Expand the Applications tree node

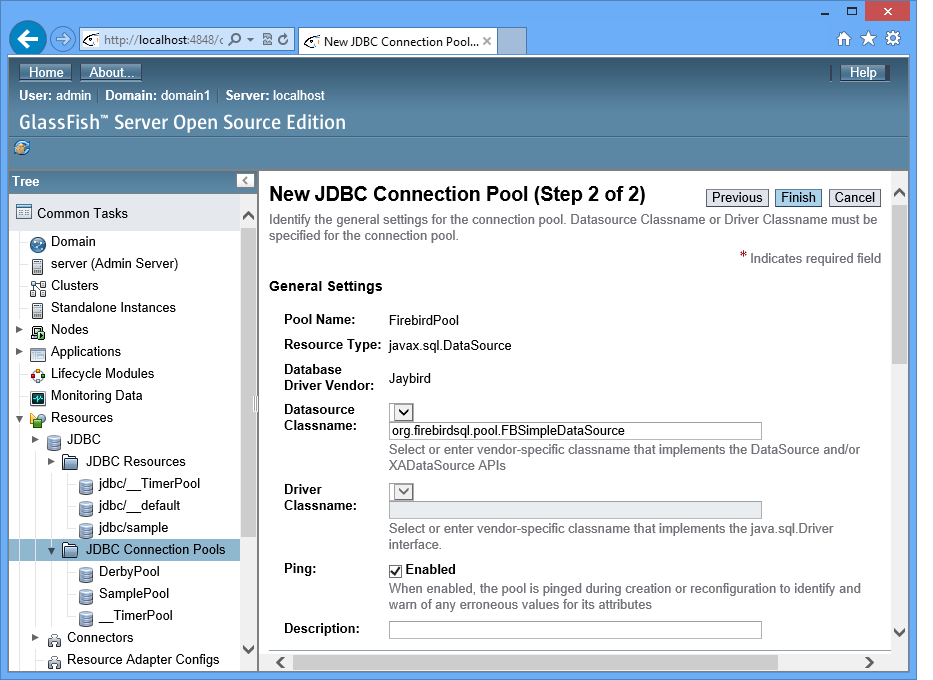tap(19, 351)
